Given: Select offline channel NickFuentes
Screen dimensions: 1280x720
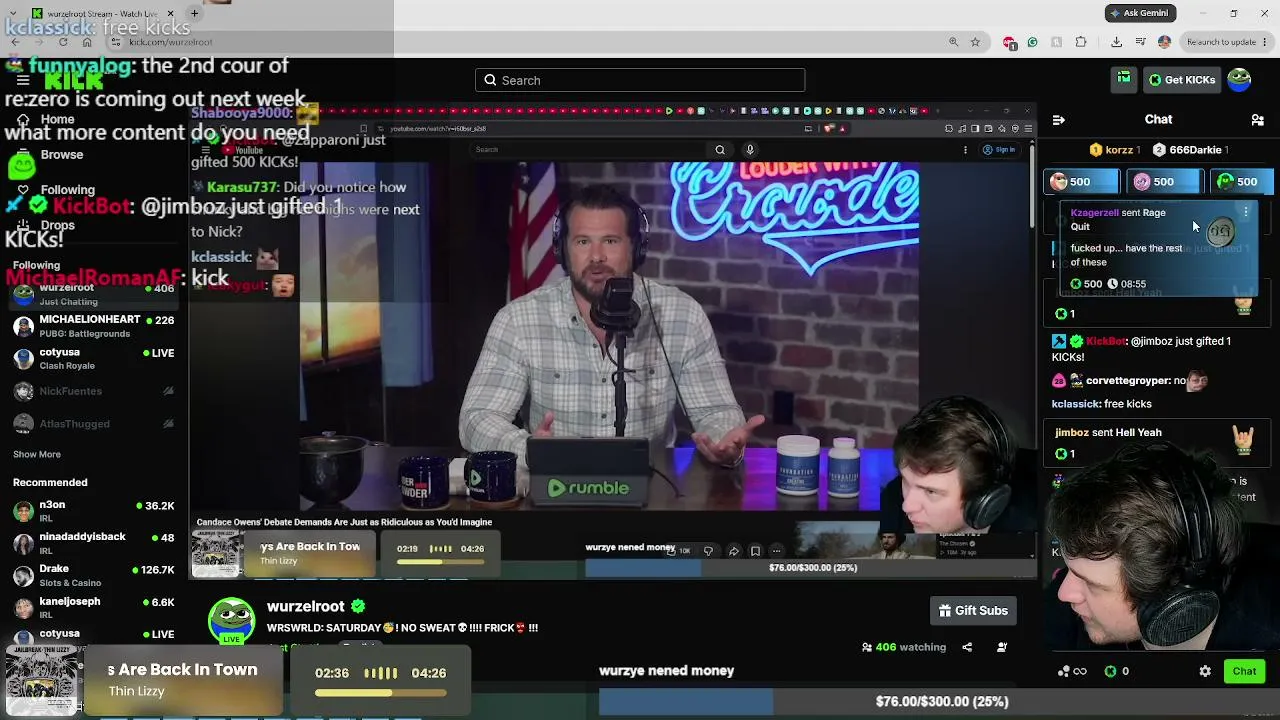Looking at the screenshot, I should click(x=95, y=392).
